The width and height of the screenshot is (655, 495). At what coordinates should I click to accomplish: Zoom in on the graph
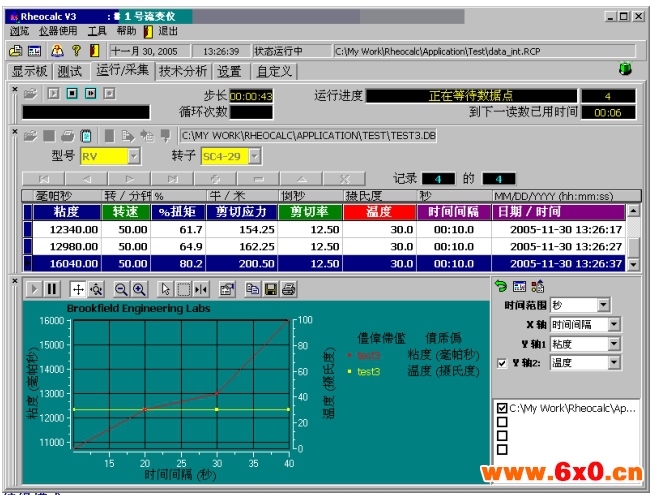point(139,289)
